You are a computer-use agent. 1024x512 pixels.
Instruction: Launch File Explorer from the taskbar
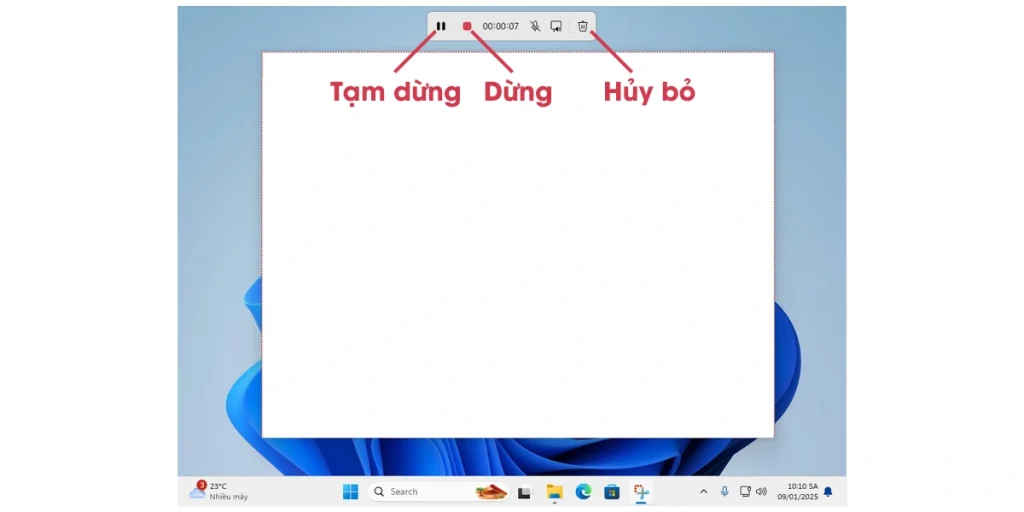(x=554, y=492)
